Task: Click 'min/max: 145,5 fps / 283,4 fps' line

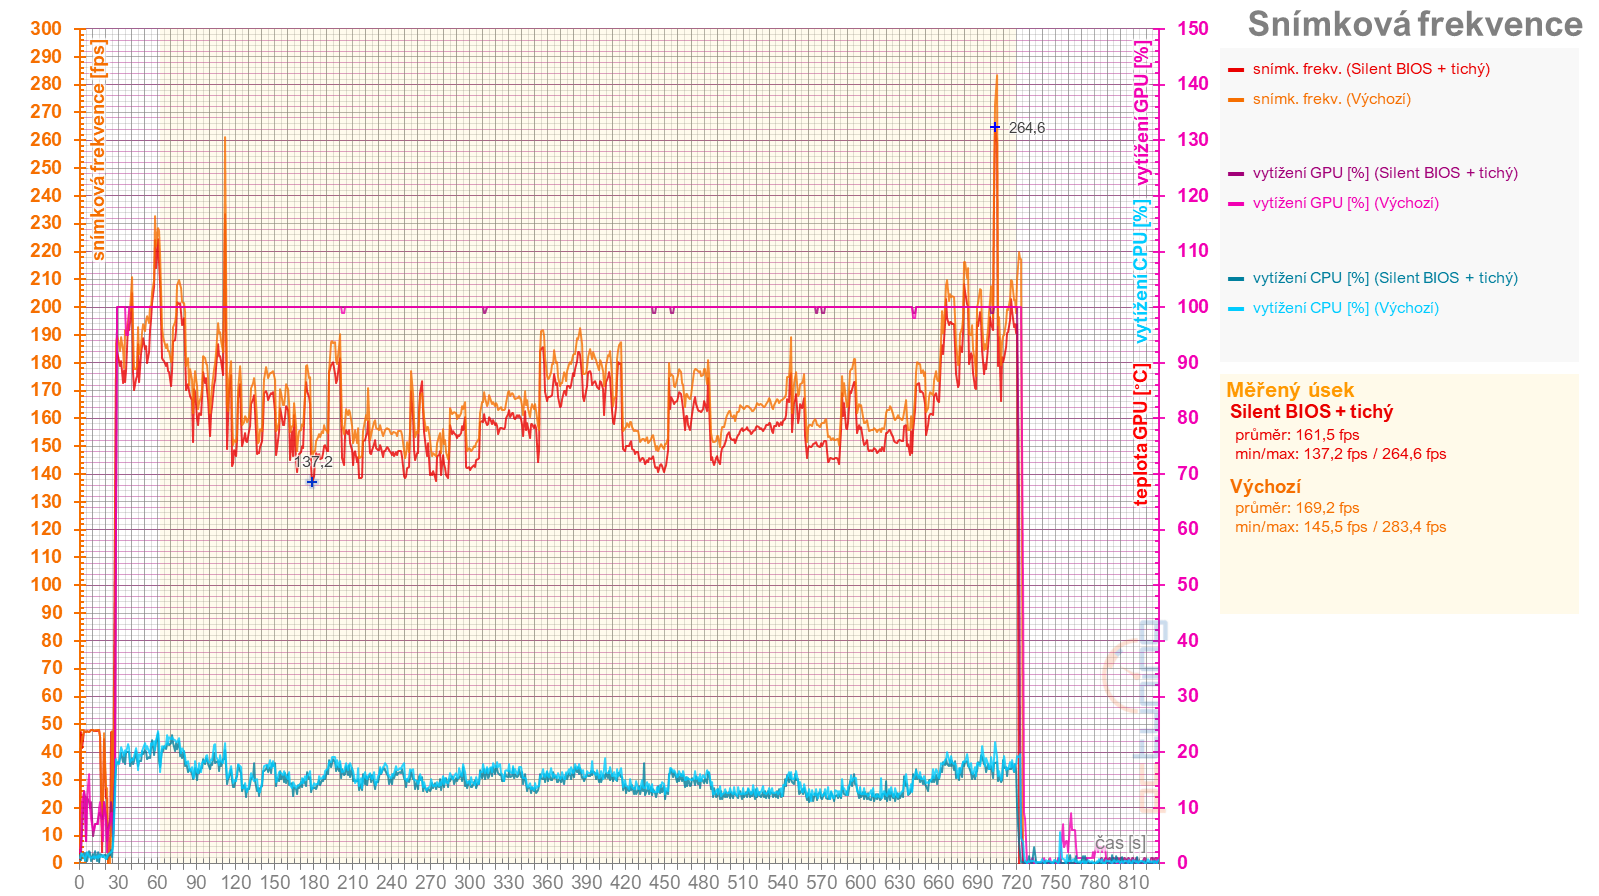Action: (1340, 527)
